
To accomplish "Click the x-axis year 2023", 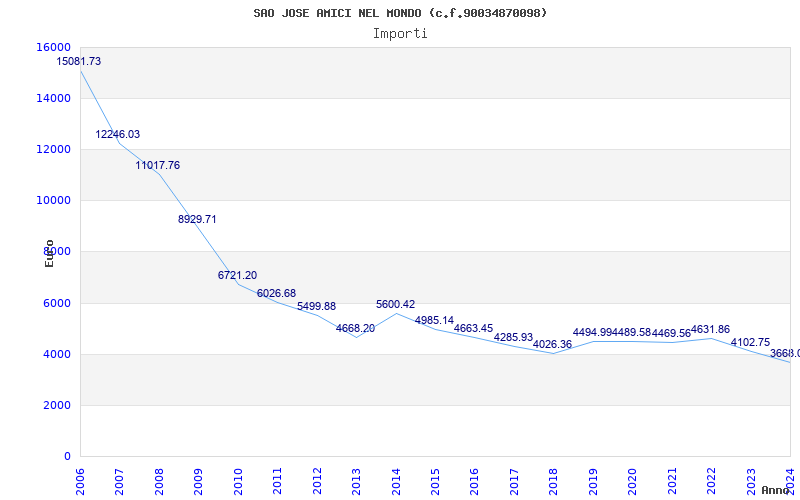I will 751,480.
